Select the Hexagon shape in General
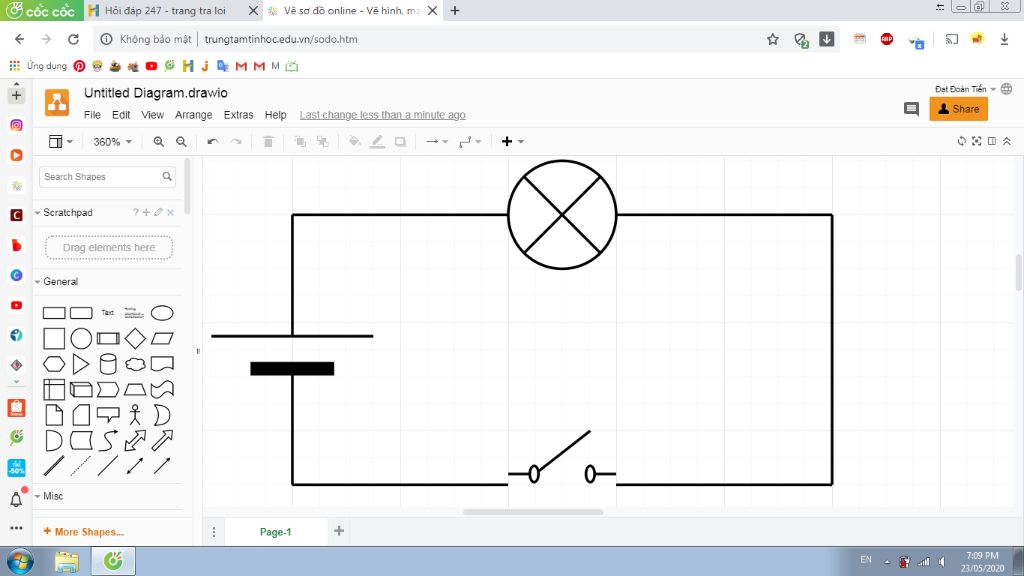This screenshot has width=1024, height=576. click(x=54, y=364)
